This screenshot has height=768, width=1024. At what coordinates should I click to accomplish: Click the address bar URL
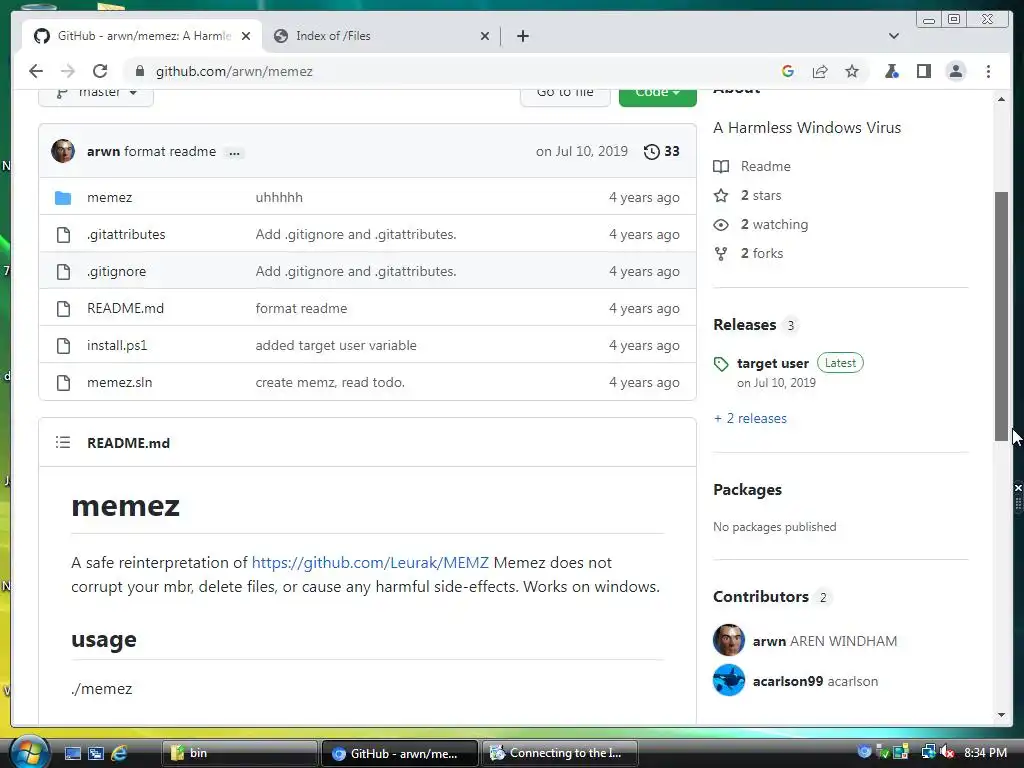234,71
